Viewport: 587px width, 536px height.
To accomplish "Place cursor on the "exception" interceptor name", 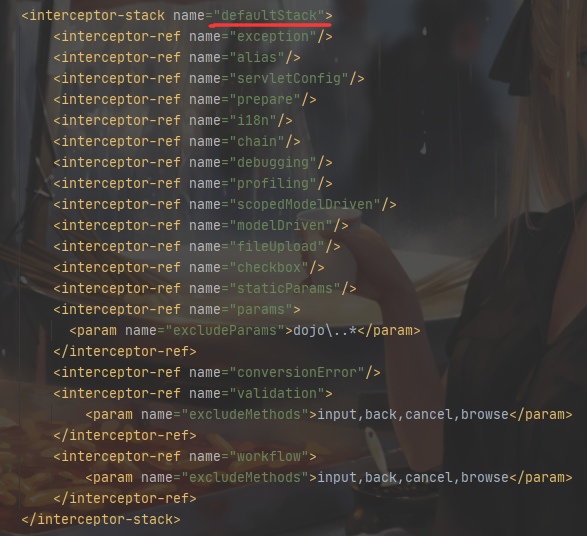I will click(x=273, y=36).
